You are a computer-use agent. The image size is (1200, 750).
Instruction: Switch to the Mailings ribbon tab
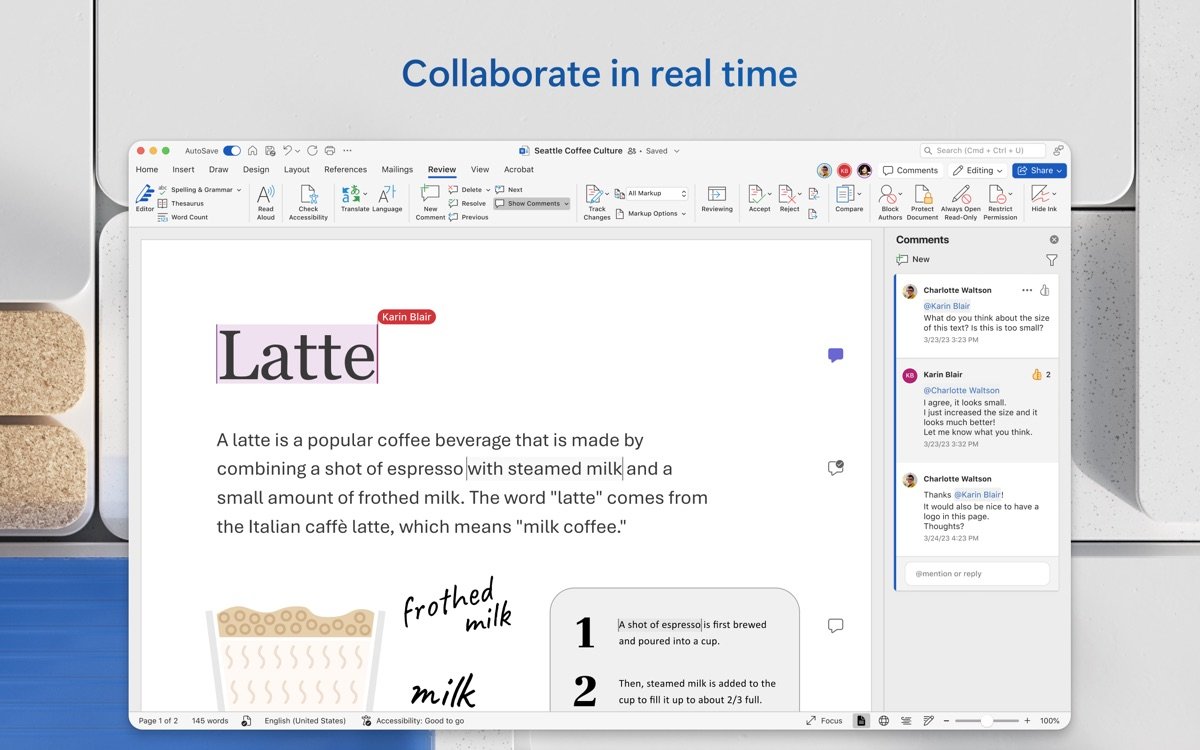point(397,169)
